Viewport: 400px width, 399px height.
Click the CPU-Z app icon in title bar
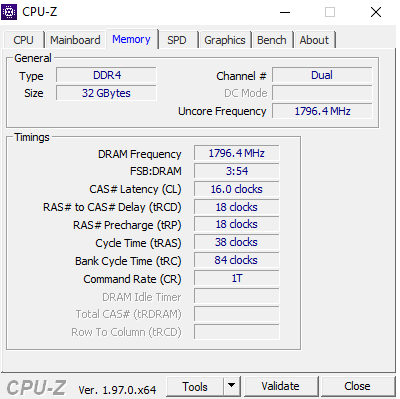coord(9,12)
